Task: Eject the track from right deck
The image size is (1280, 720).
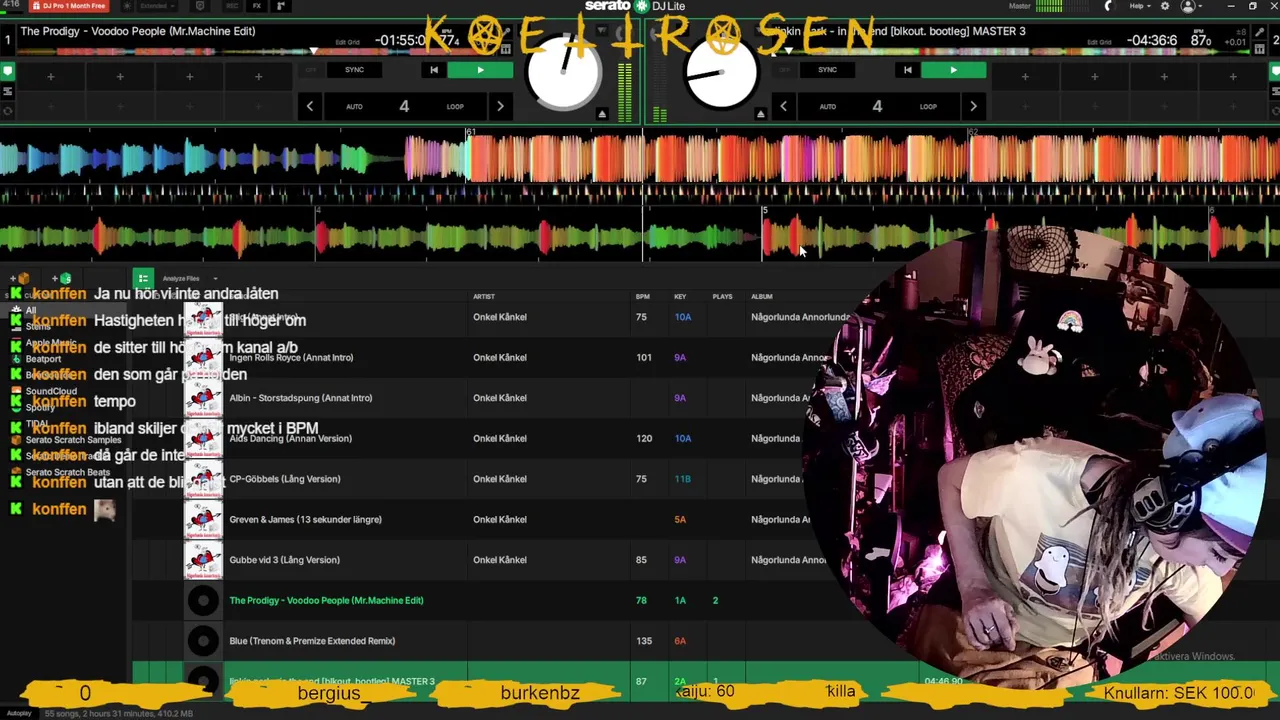Action: 760,114
